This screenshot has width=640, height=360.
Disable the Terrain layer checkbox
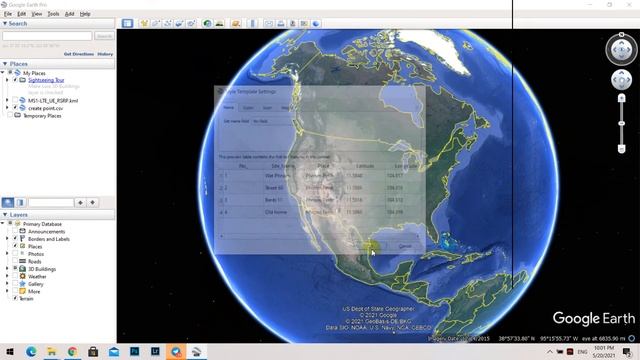tap(15, 298)
